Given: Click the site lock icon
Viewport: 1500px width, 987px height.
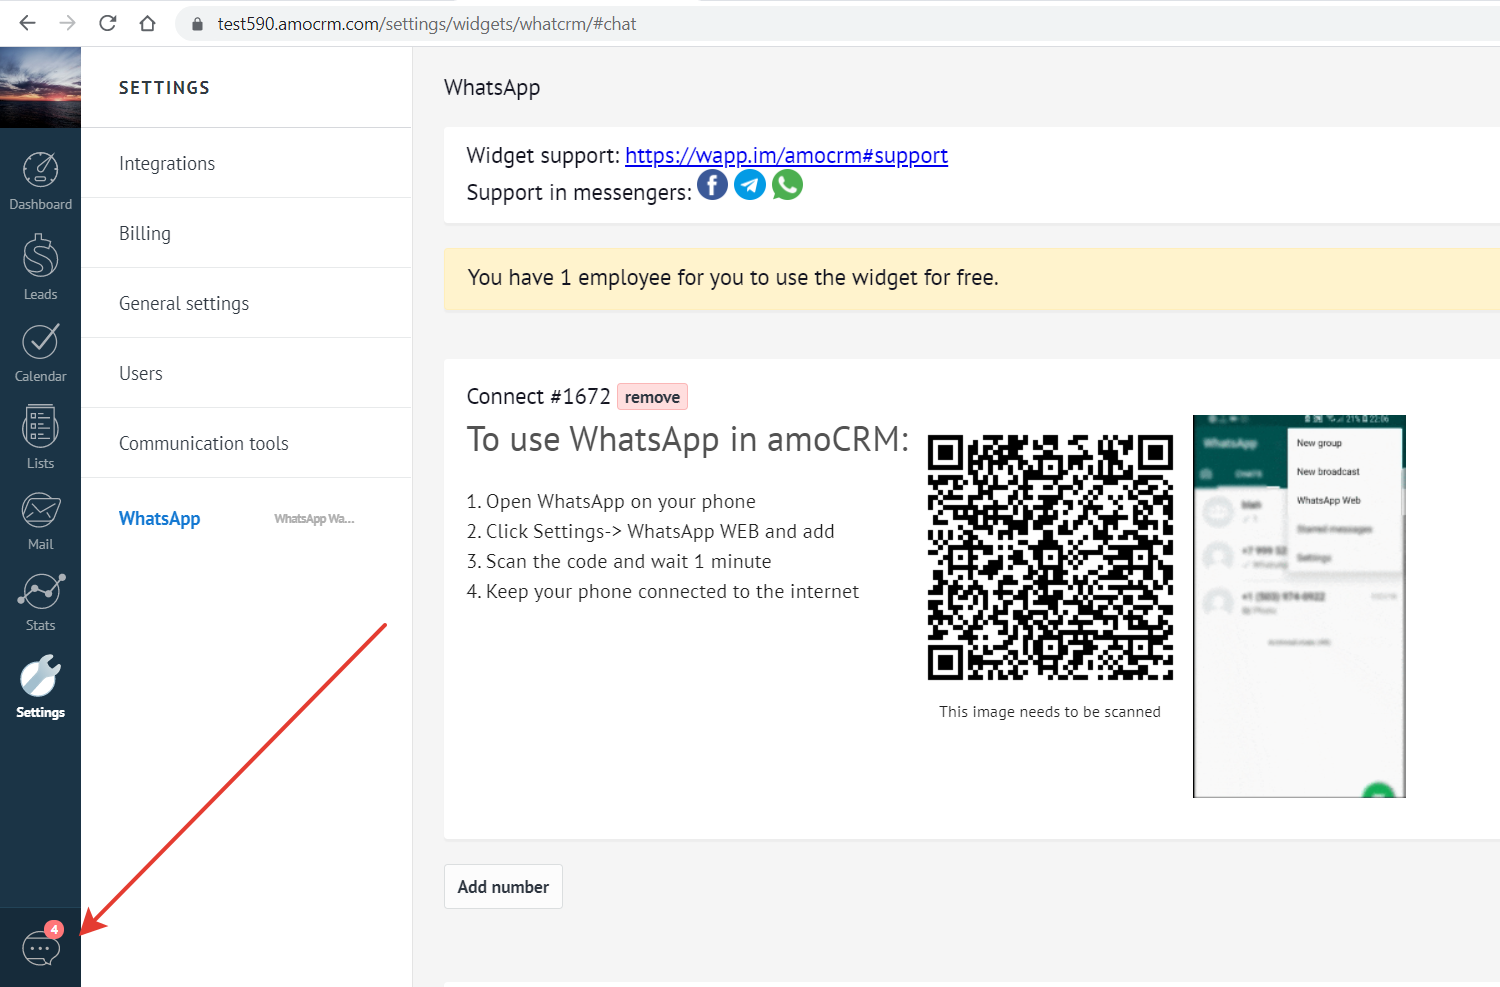Looking at the screenshot, I should coord(197,24).
